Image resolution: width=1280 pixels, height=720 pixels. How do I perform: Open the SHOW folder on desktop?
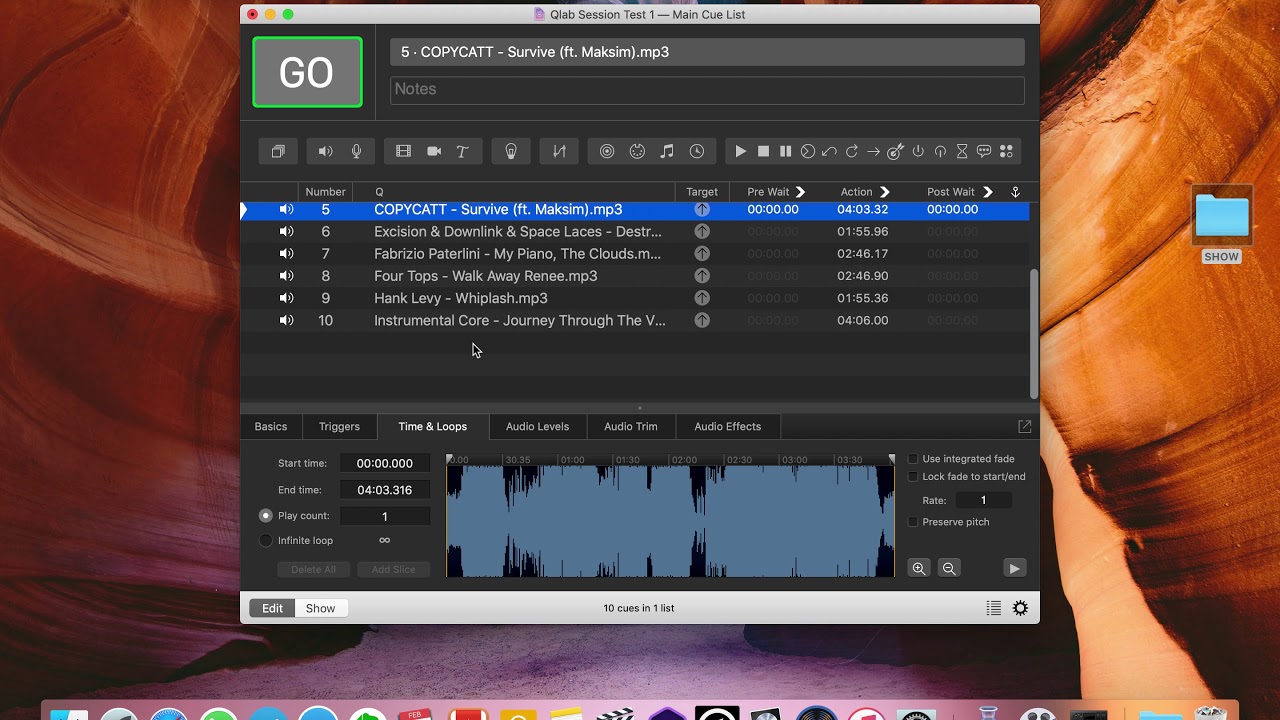tap(1222, 225)
